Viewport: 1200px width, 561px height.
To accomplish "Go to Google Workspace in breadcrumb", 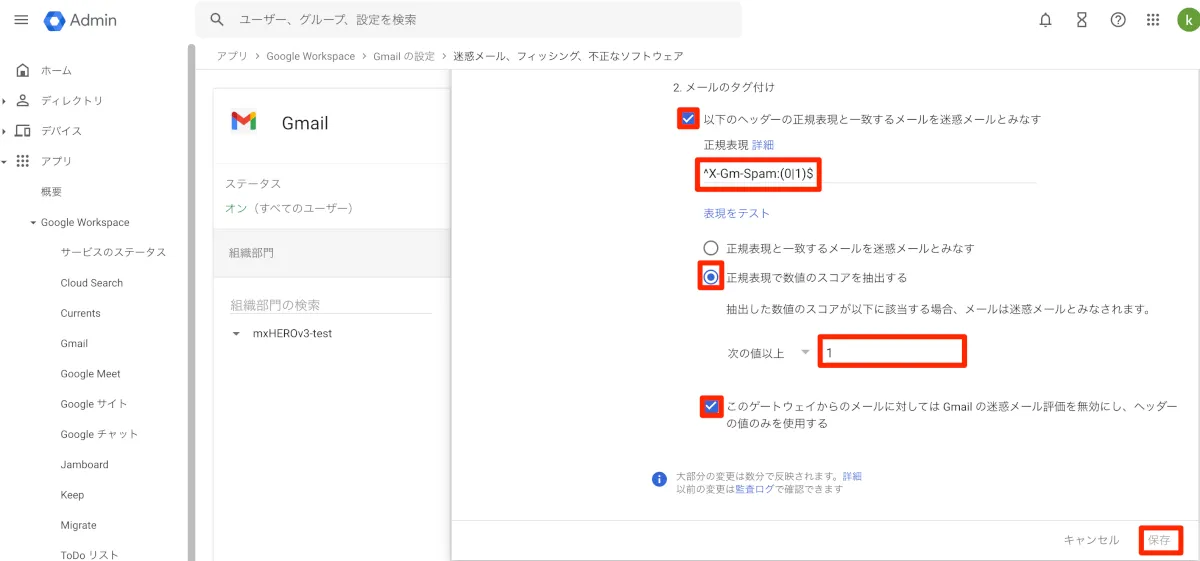I will tap(310, 56).
